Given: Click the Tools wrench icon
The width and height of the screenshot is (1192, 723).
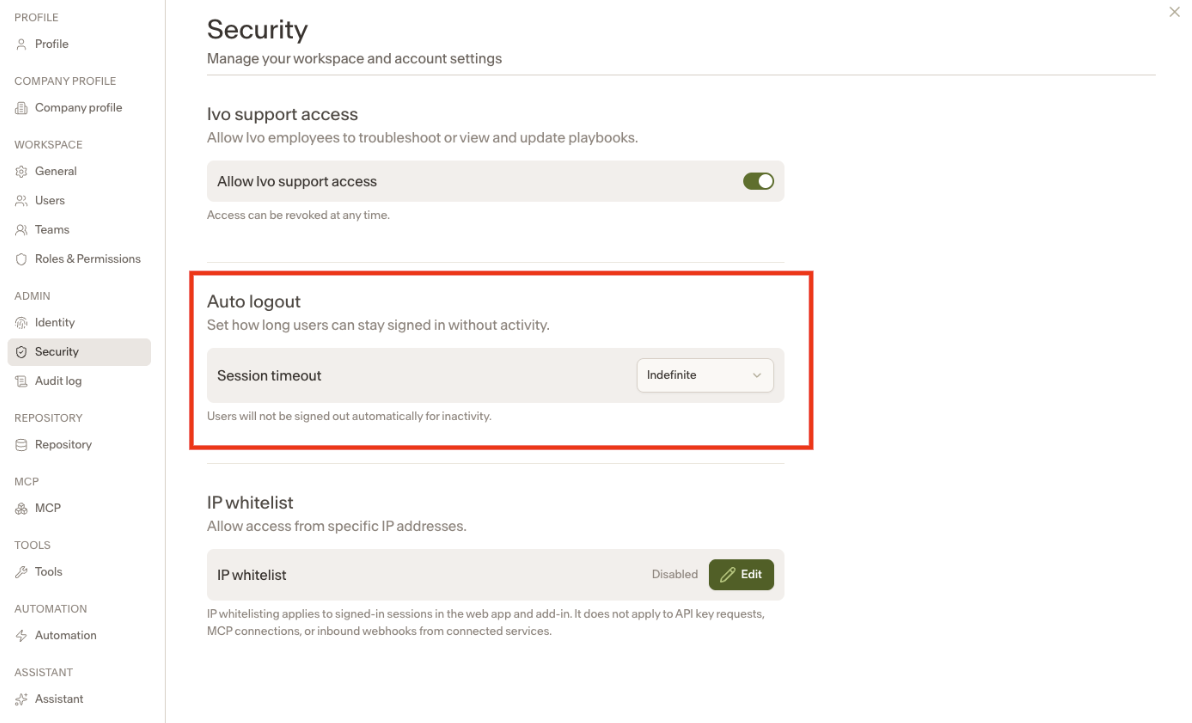Looking at the screenshot, I should click(x=21, y=572).
